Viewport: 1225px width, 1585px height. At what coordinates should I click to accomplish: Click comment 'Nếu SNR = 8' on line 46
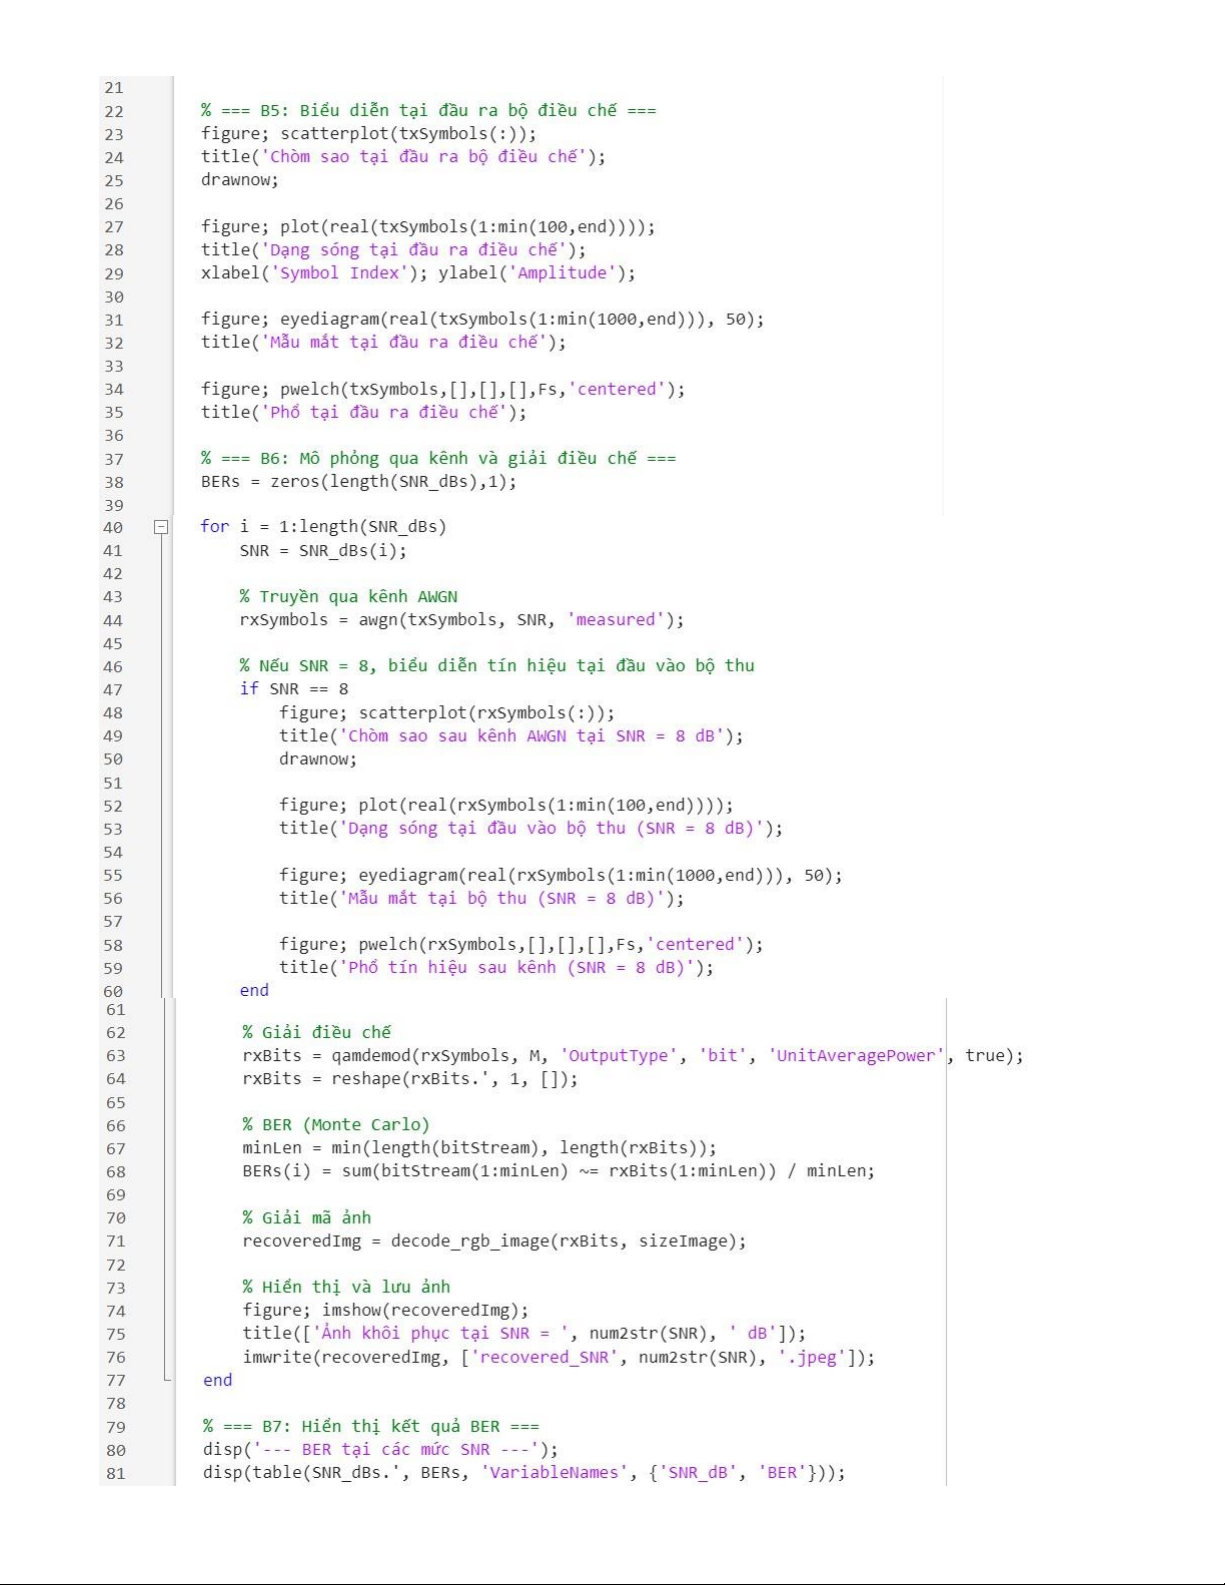pyautogui.click(x=497, y=665)
